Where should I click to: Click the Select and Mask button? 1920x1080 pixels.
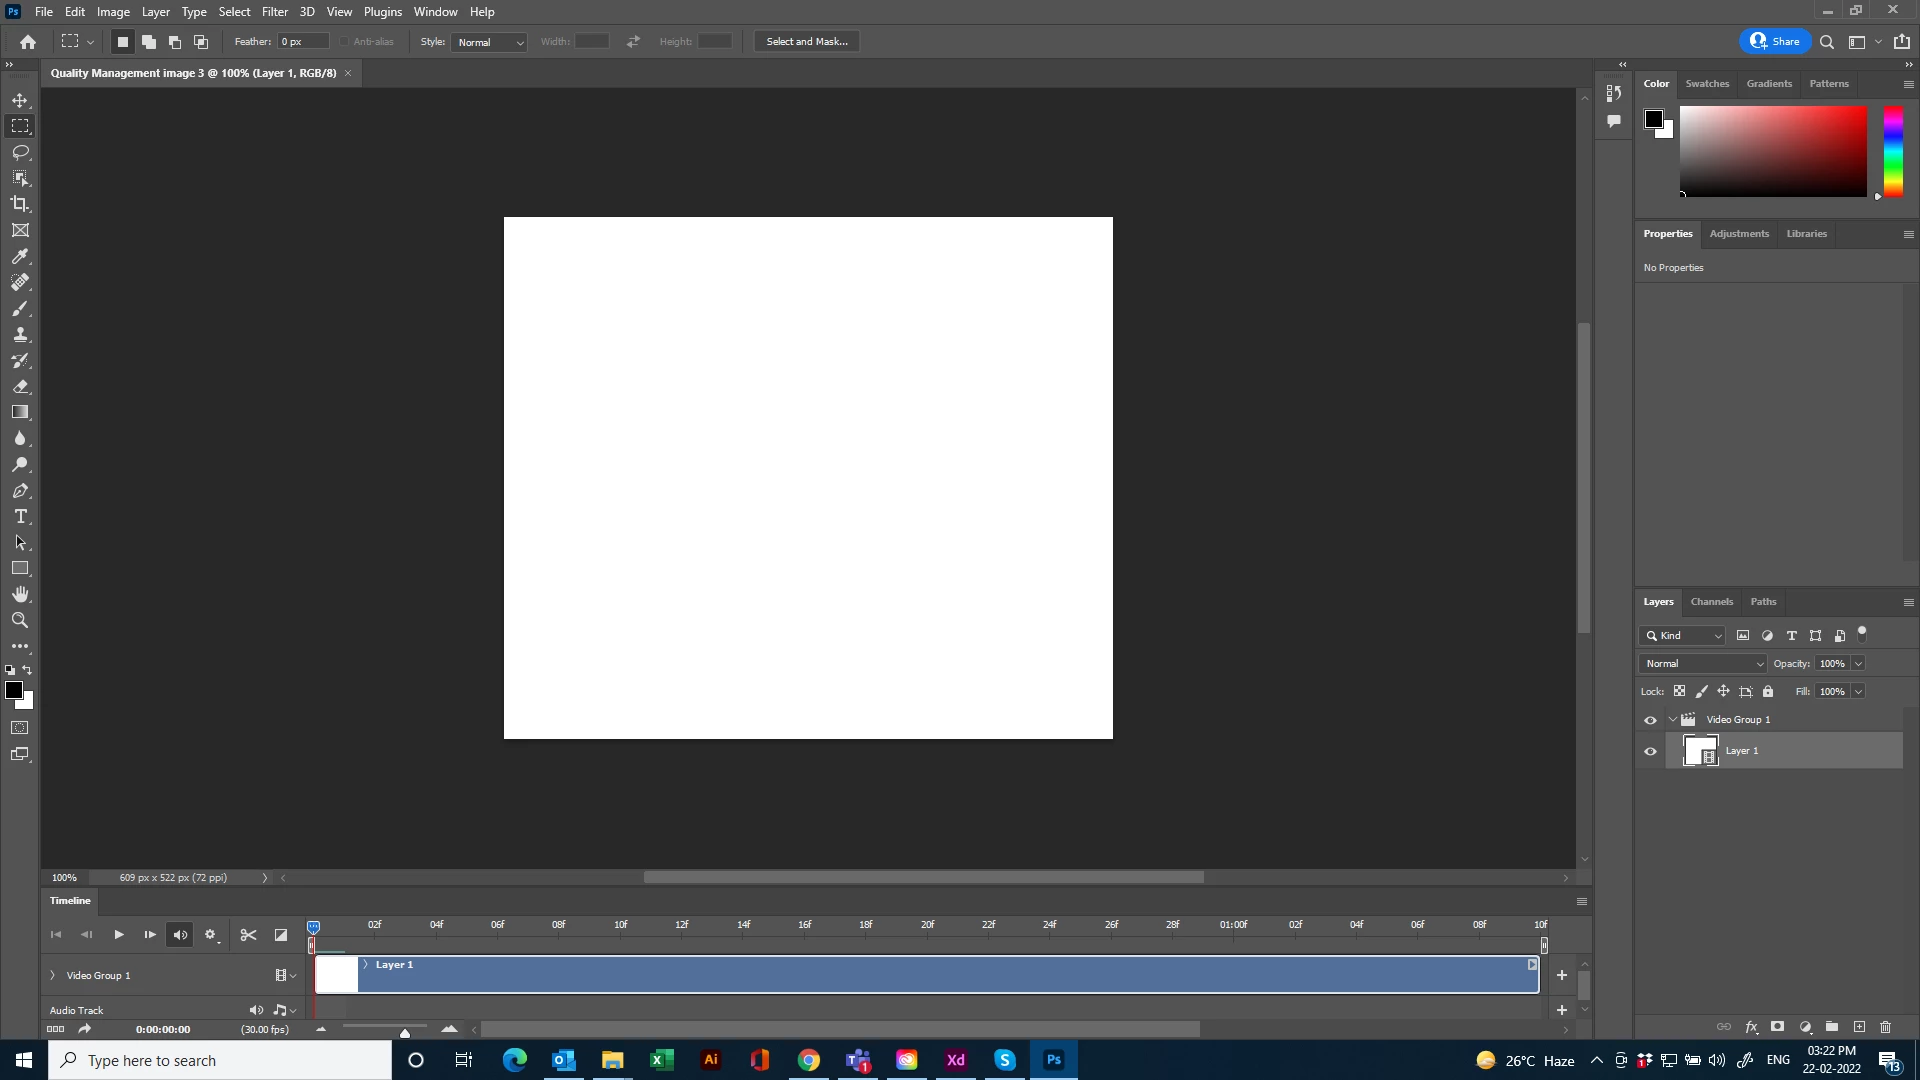point(806,42)
